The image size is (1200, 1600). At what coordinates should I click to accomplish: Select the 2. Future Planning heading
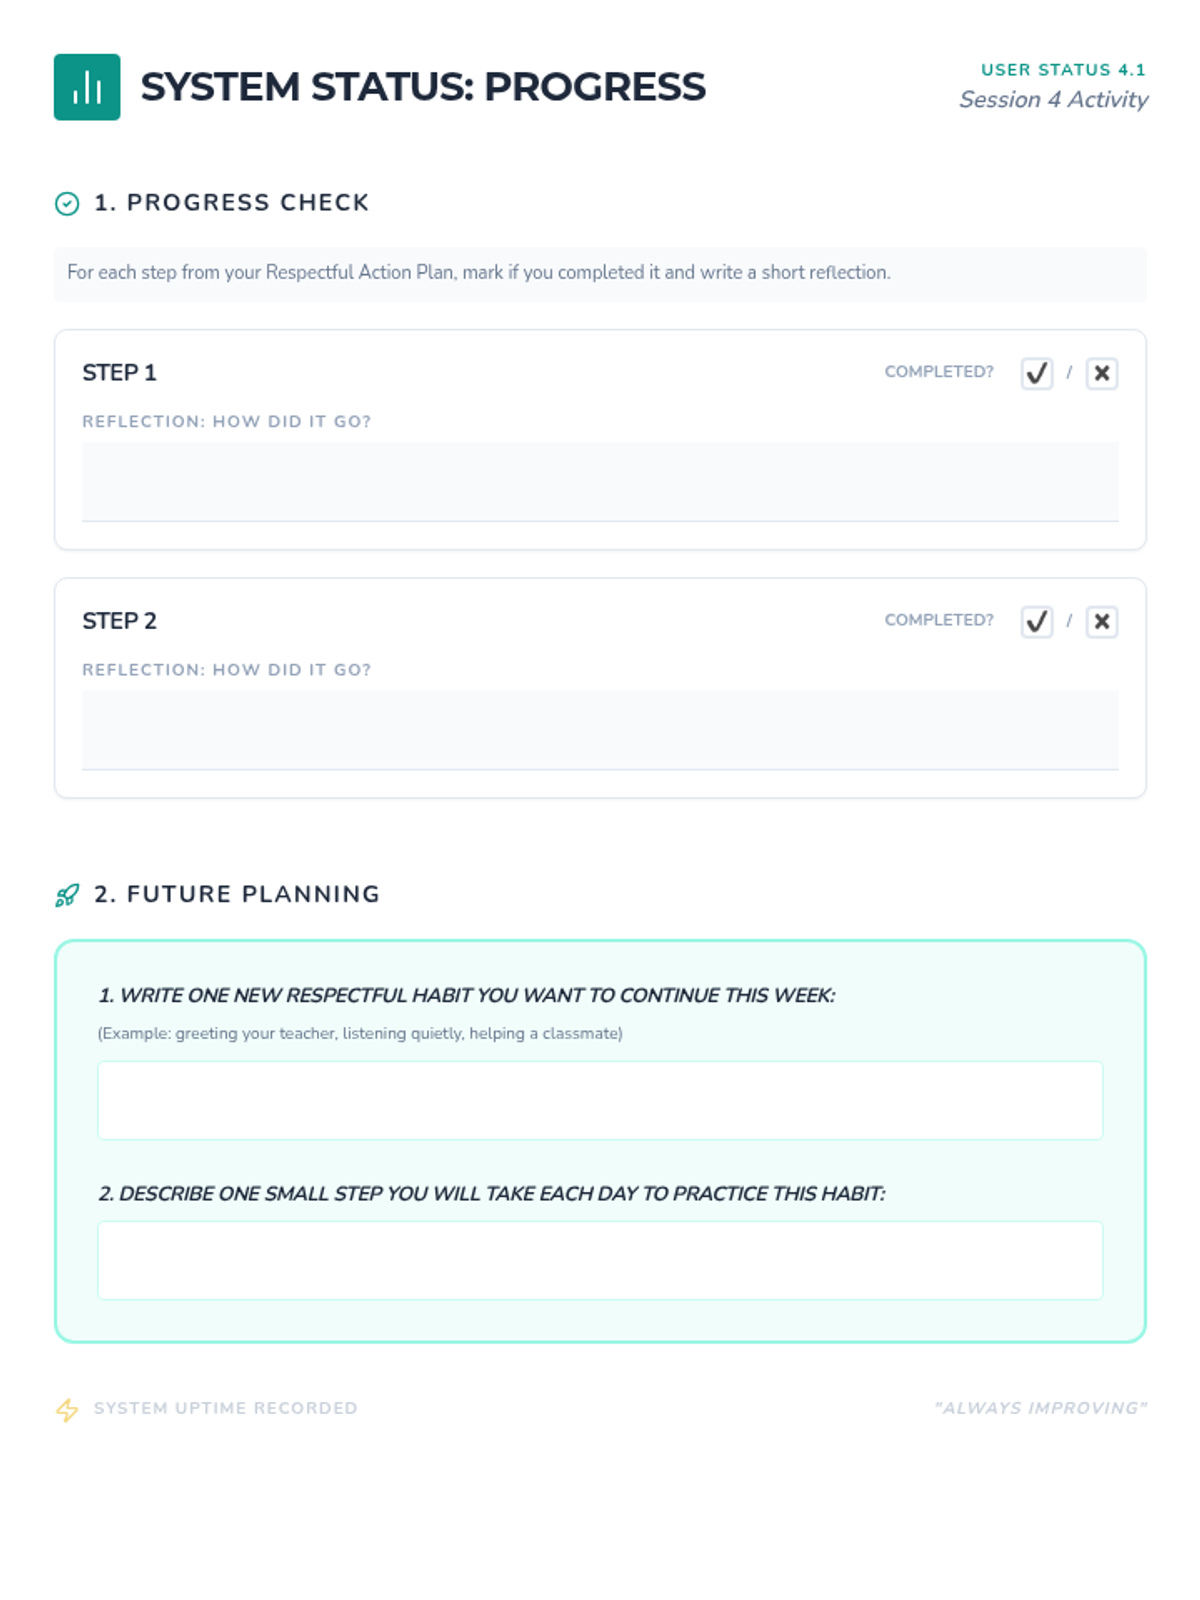(x=237, y=894)
